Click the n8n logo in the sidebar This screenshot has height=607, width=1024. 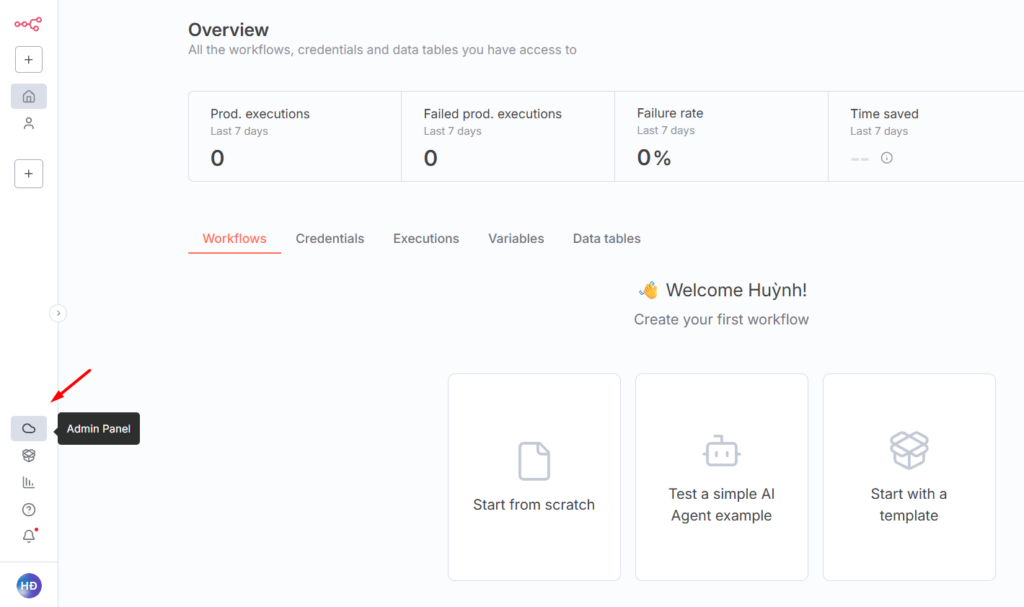(x=28, y=24)
